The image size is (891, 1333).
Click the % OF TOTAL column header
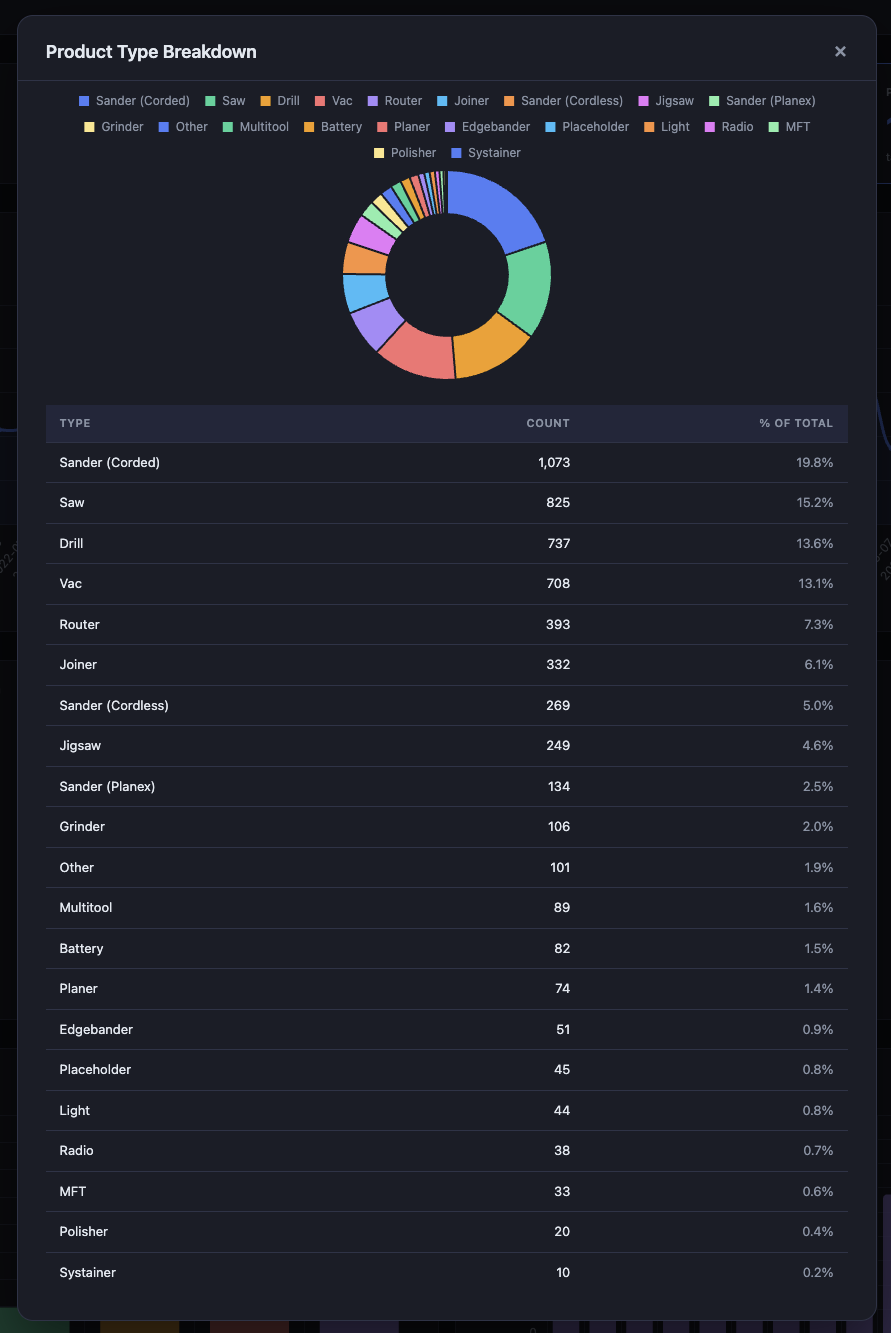click(x=796, y=423)
